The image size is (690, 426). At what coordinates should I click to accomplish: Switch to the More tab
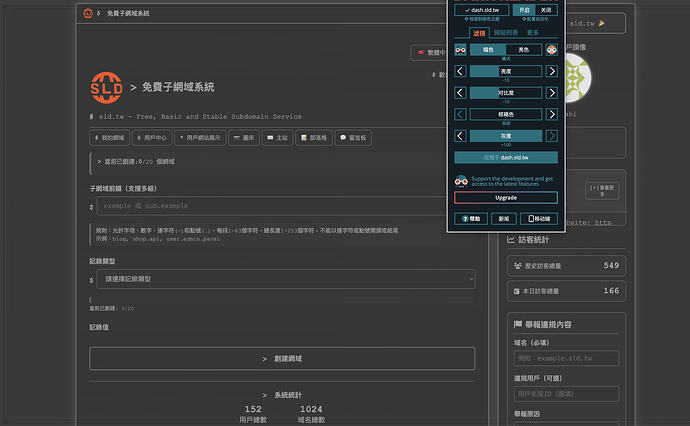532,33
